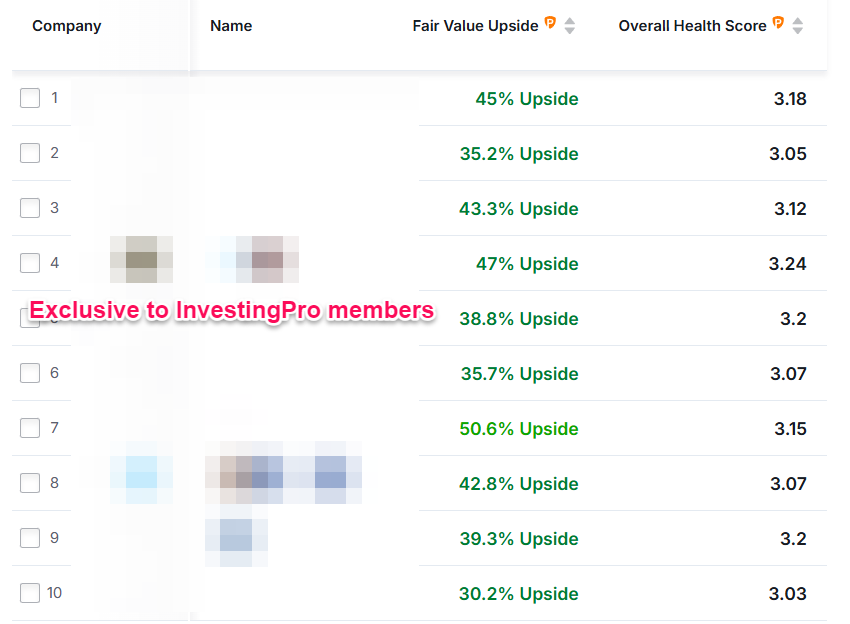850x624 pixels.
Task: Click the blurred company logo in row 4
Action: pos(141,259)
